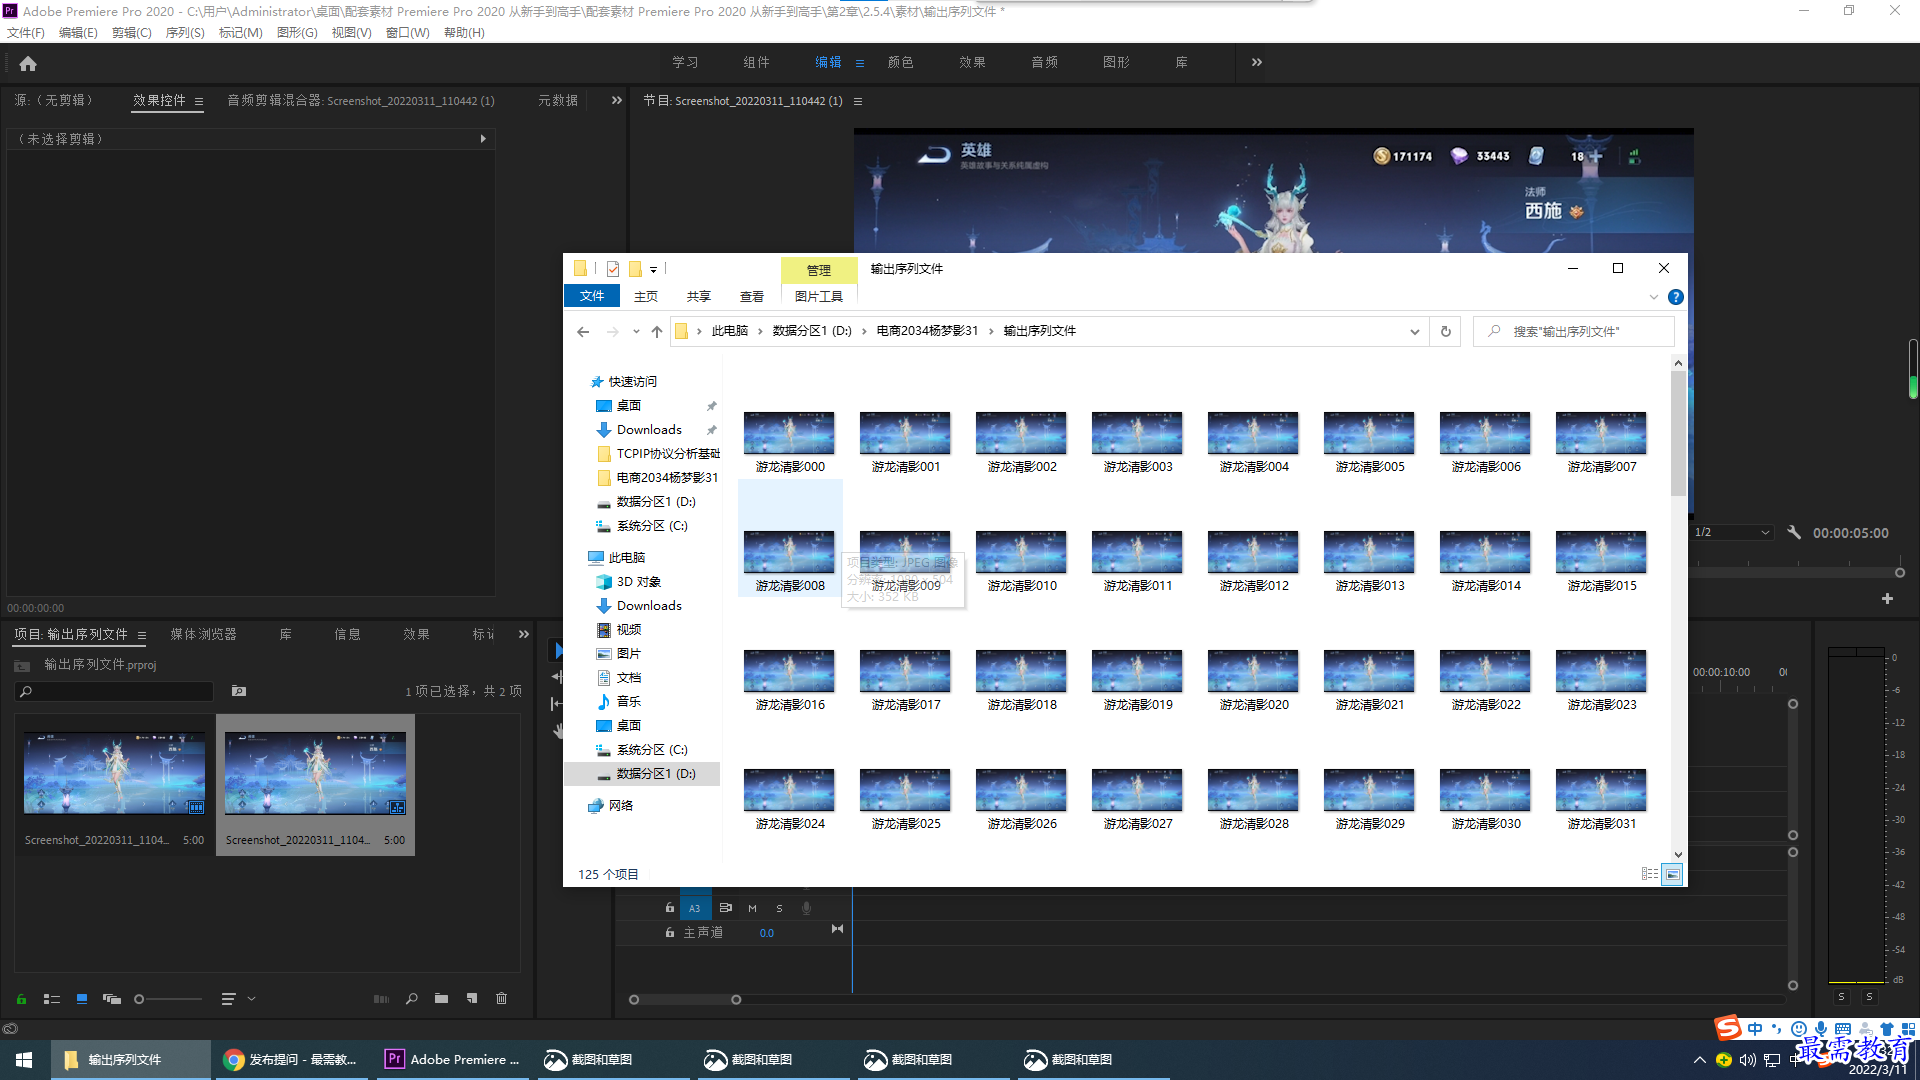Open the 文件(F) menu in Premiere
This screenshot has width=1920, height=1080.
point(26,33)
